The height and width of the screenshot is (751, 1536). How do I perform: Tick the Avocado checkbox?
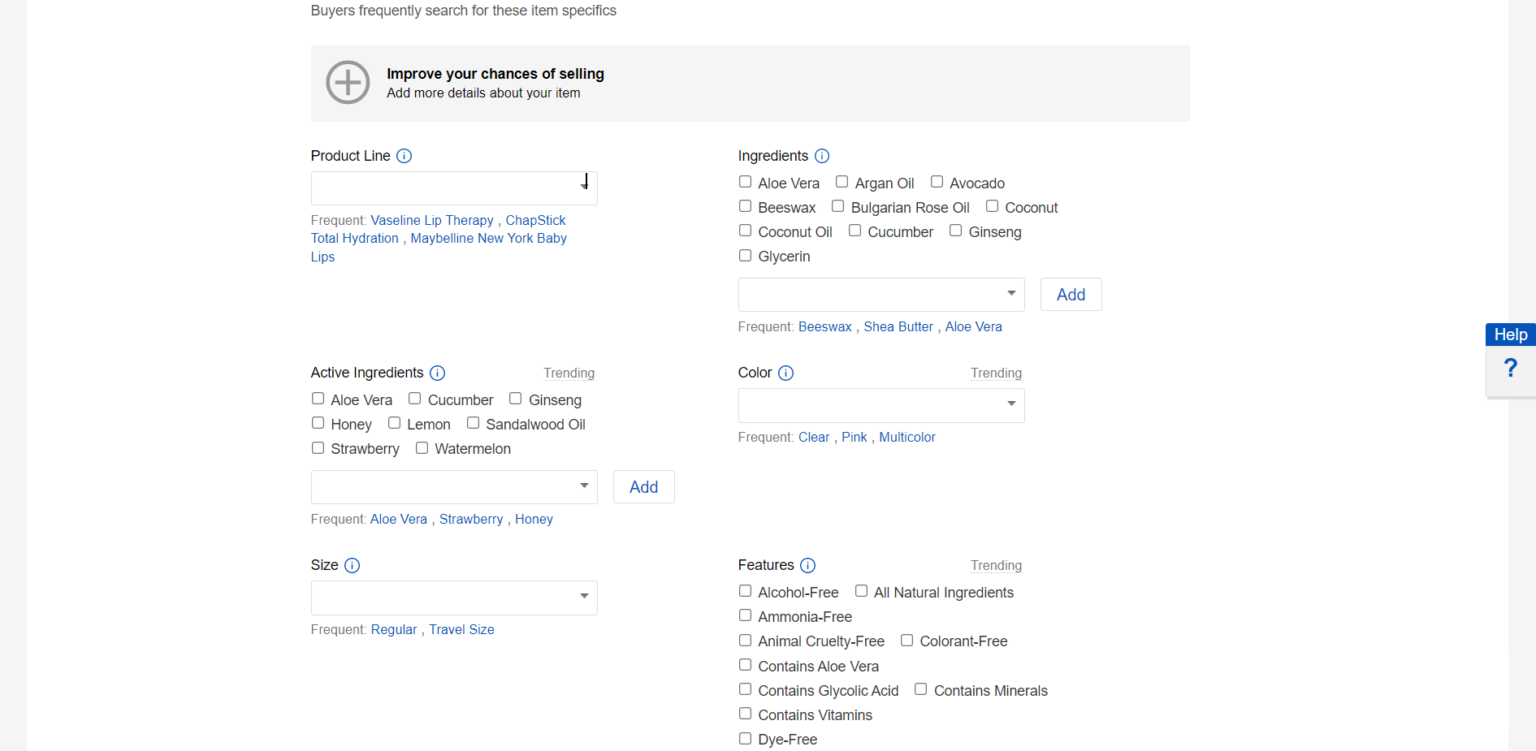(937, 182)
